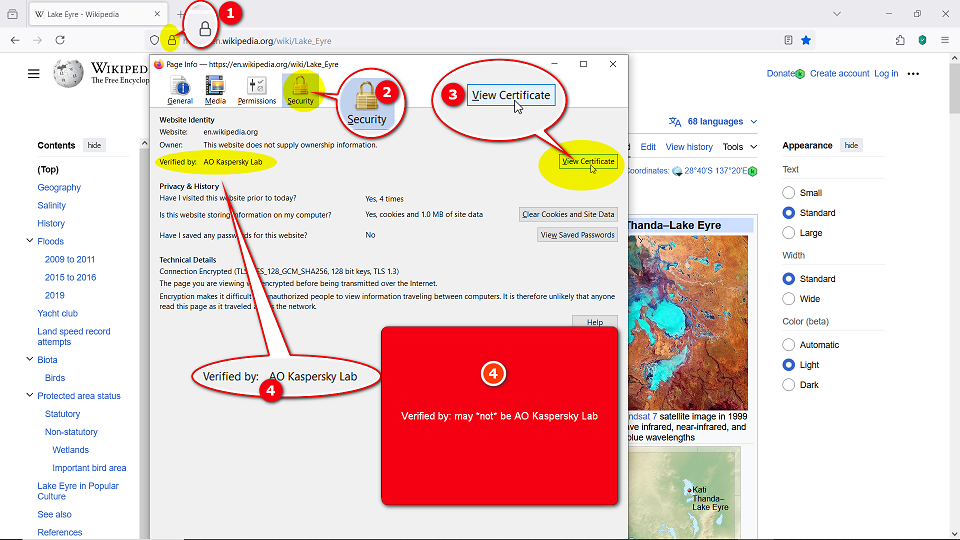960x540 pixels.
Task: Open the extensions puzzle icon
Action: 900,40
